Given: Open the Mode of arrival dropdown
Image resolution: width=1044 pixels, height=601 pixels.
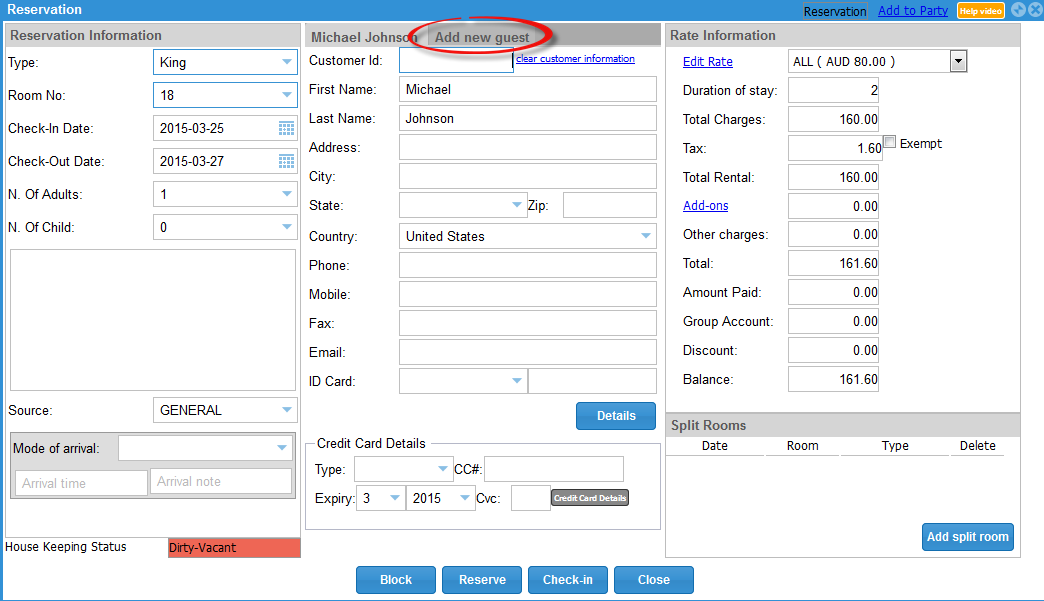Looking at the screenshot, I should [x=205, y=448].
